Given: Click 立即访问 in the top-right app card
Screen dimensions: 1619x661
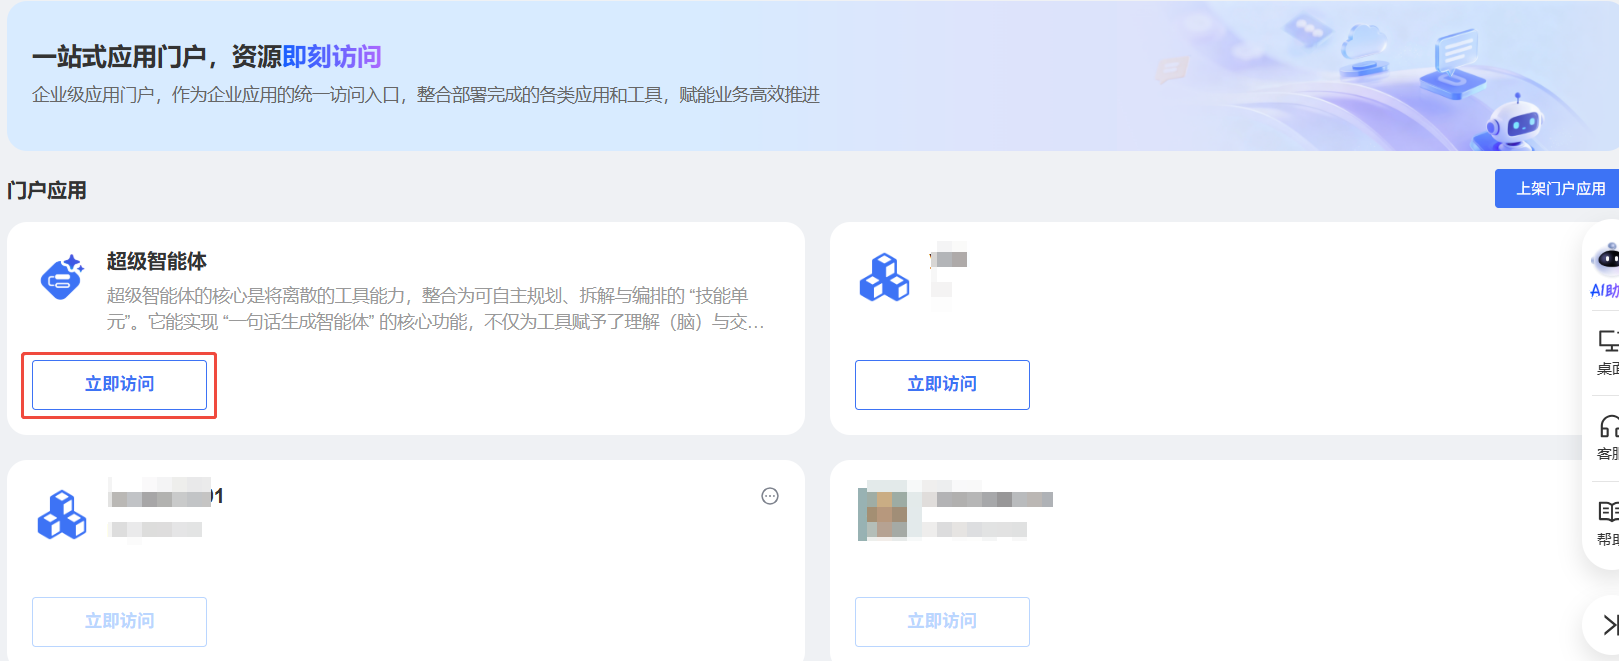Looking at the screenshot, I should [x=942, y=385].
